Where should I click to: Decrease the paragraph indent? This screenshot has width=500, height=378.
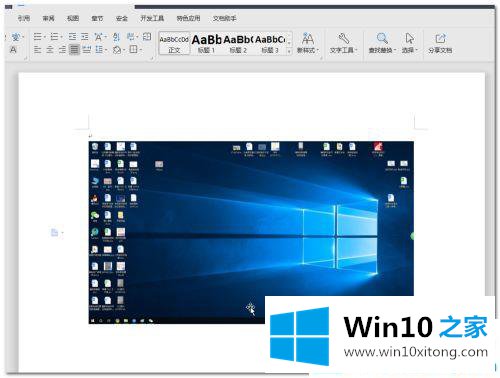tap(72, 37)
